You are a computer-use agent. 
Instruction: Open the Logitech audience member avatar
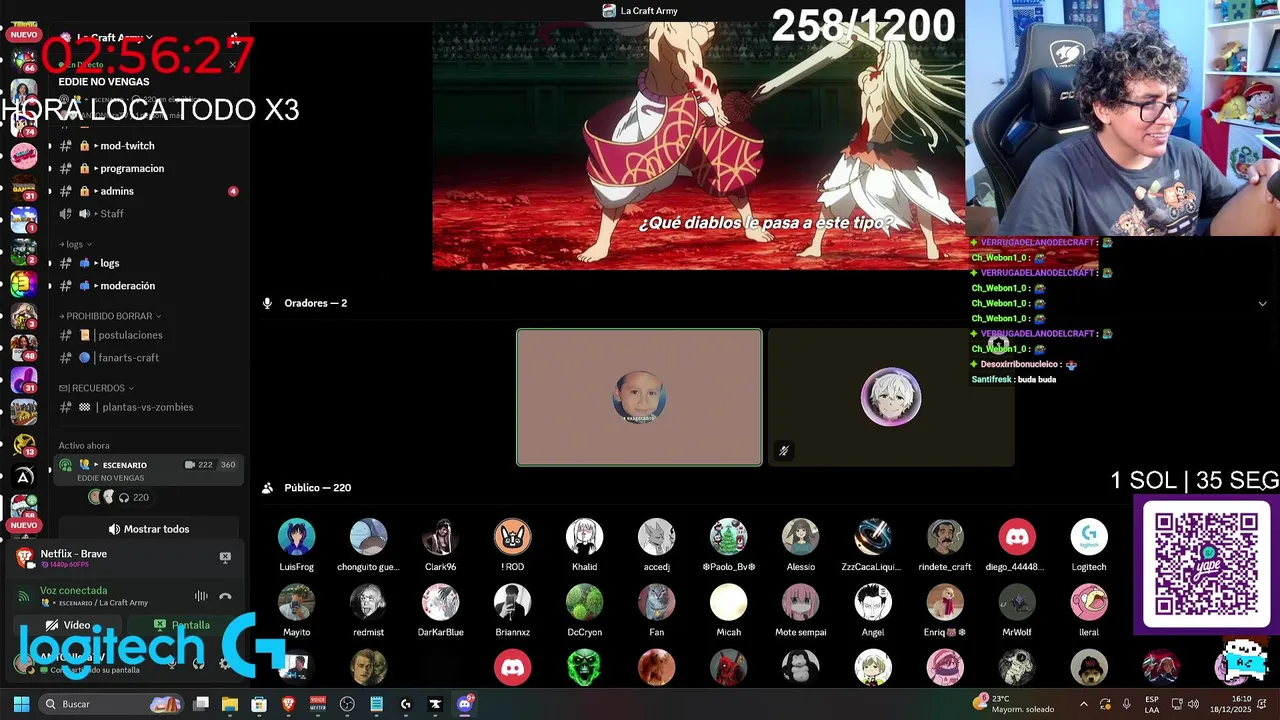point(1089,537)
